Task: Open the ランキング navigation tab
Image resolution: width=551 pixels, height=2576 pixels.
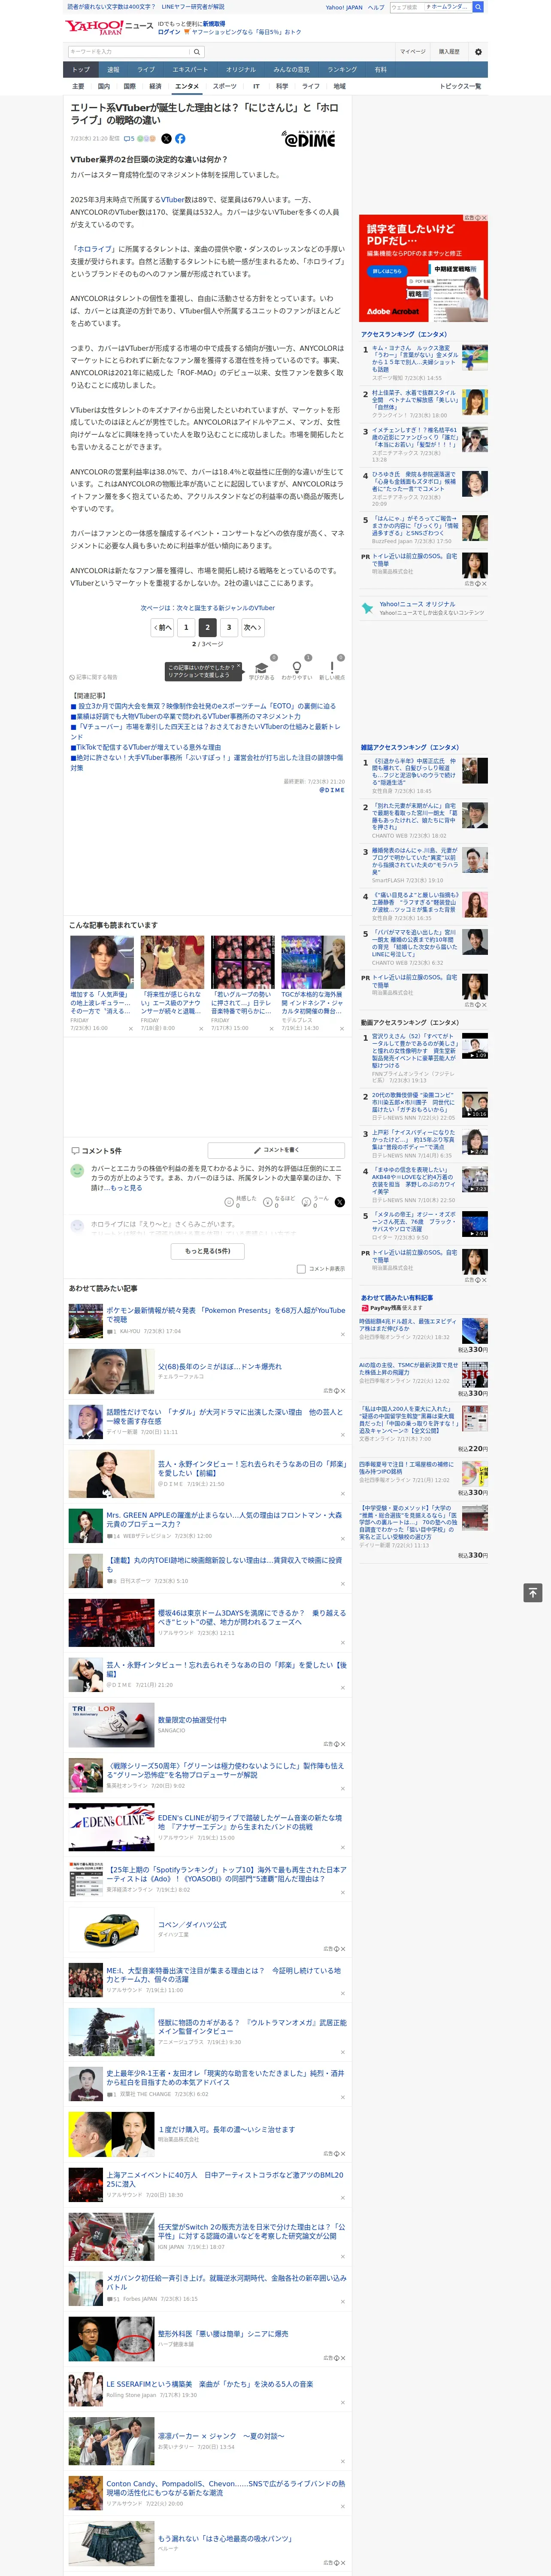Action: coord(342,69)
